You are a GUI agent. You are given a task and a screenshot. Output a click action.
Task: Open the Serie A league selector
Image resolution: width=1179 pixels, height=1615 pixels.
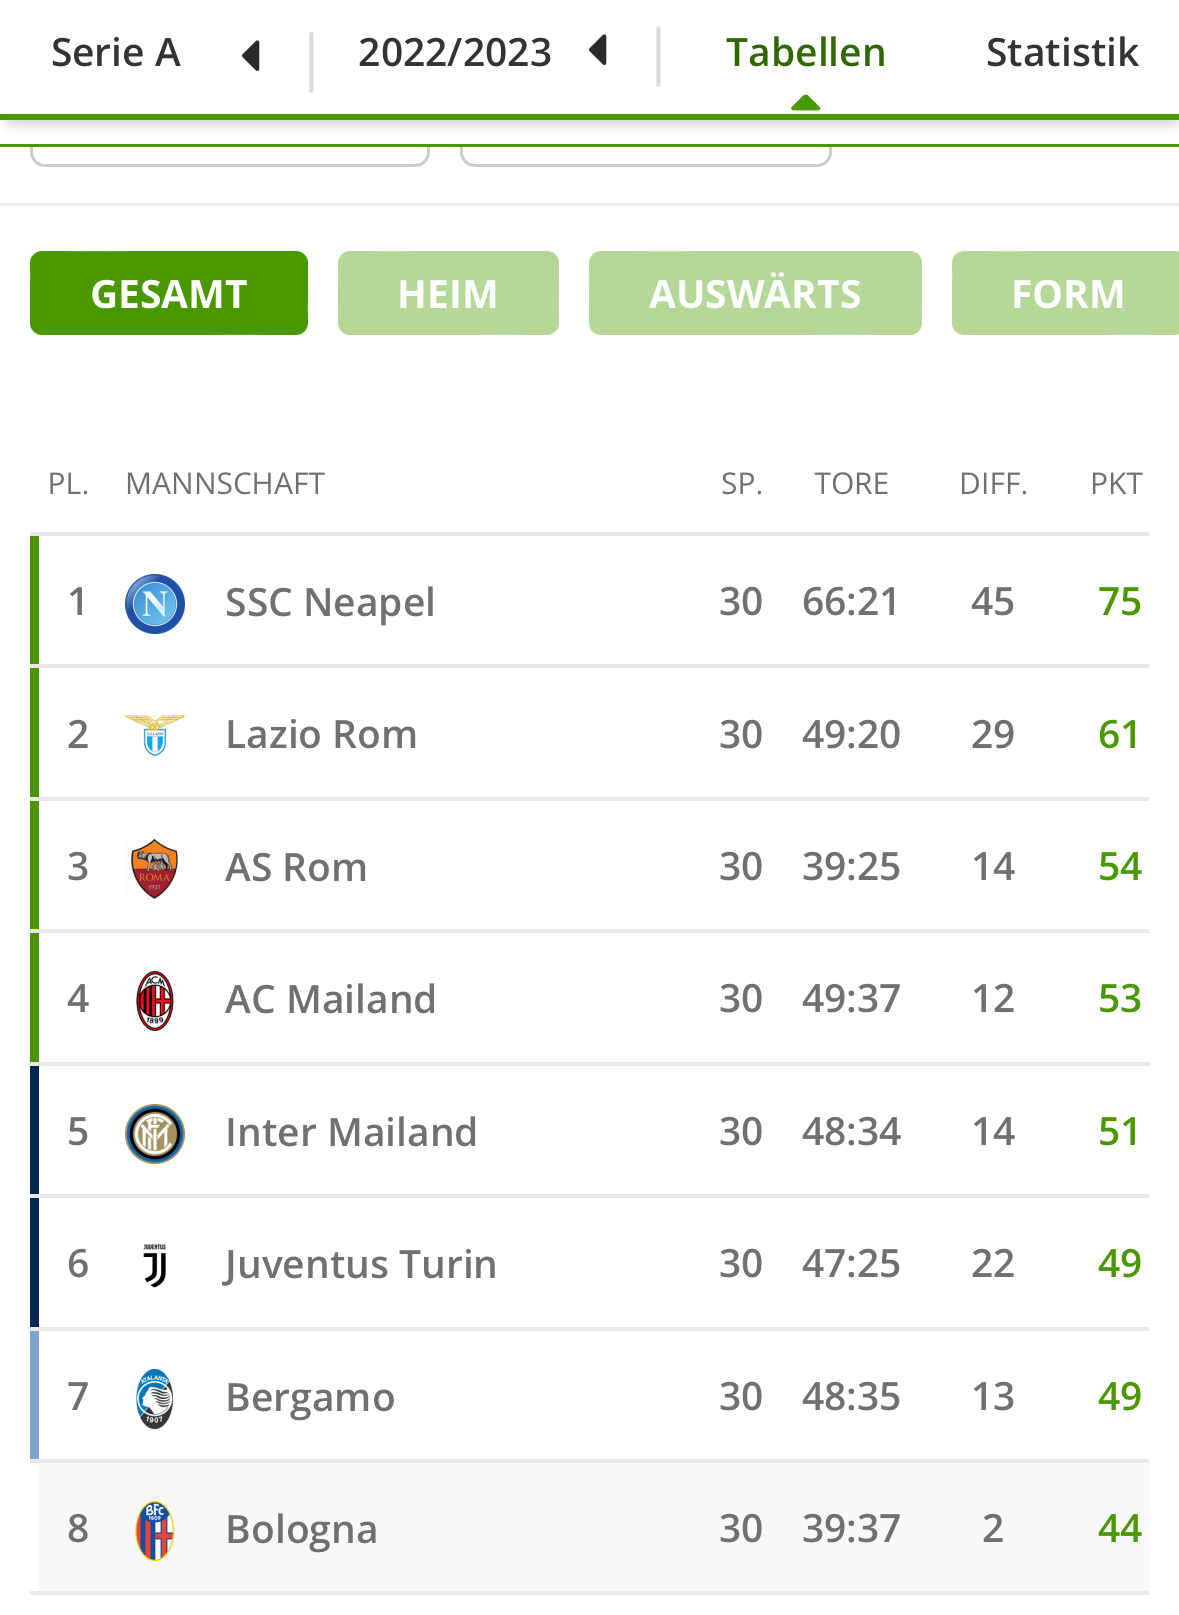116,53
